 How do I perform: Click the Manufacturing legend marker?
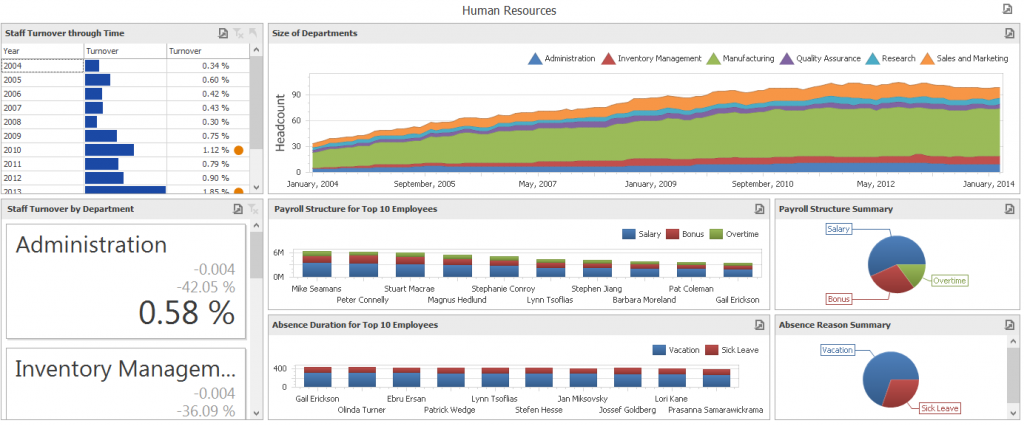pos(712,59)
